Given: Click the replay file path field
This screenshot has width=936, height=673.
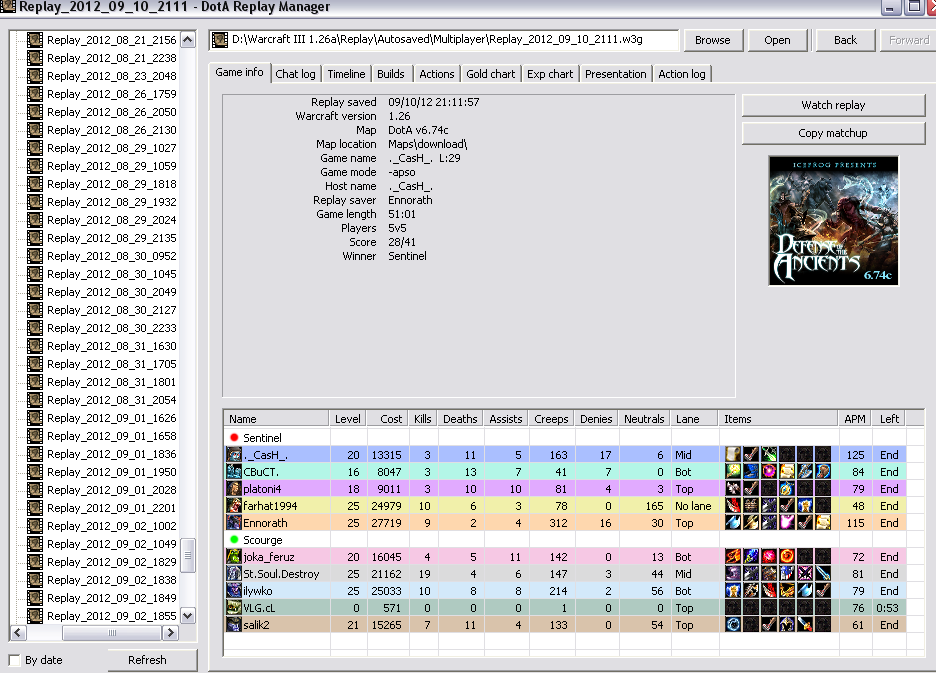Looking at the screenshot, I should point(444,40).
